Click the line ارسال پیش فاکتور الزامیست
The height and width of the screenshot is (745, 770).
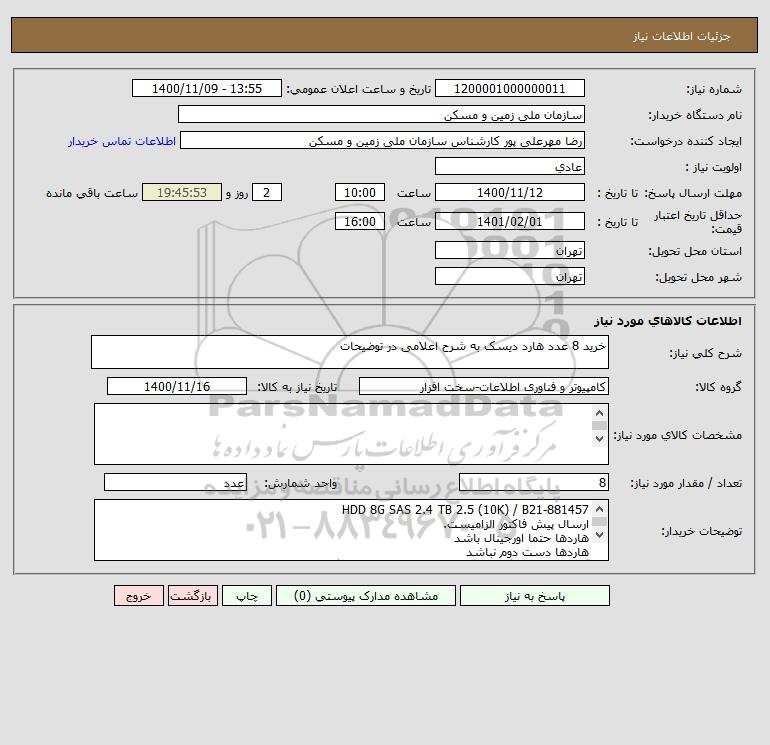coord(516,524)
